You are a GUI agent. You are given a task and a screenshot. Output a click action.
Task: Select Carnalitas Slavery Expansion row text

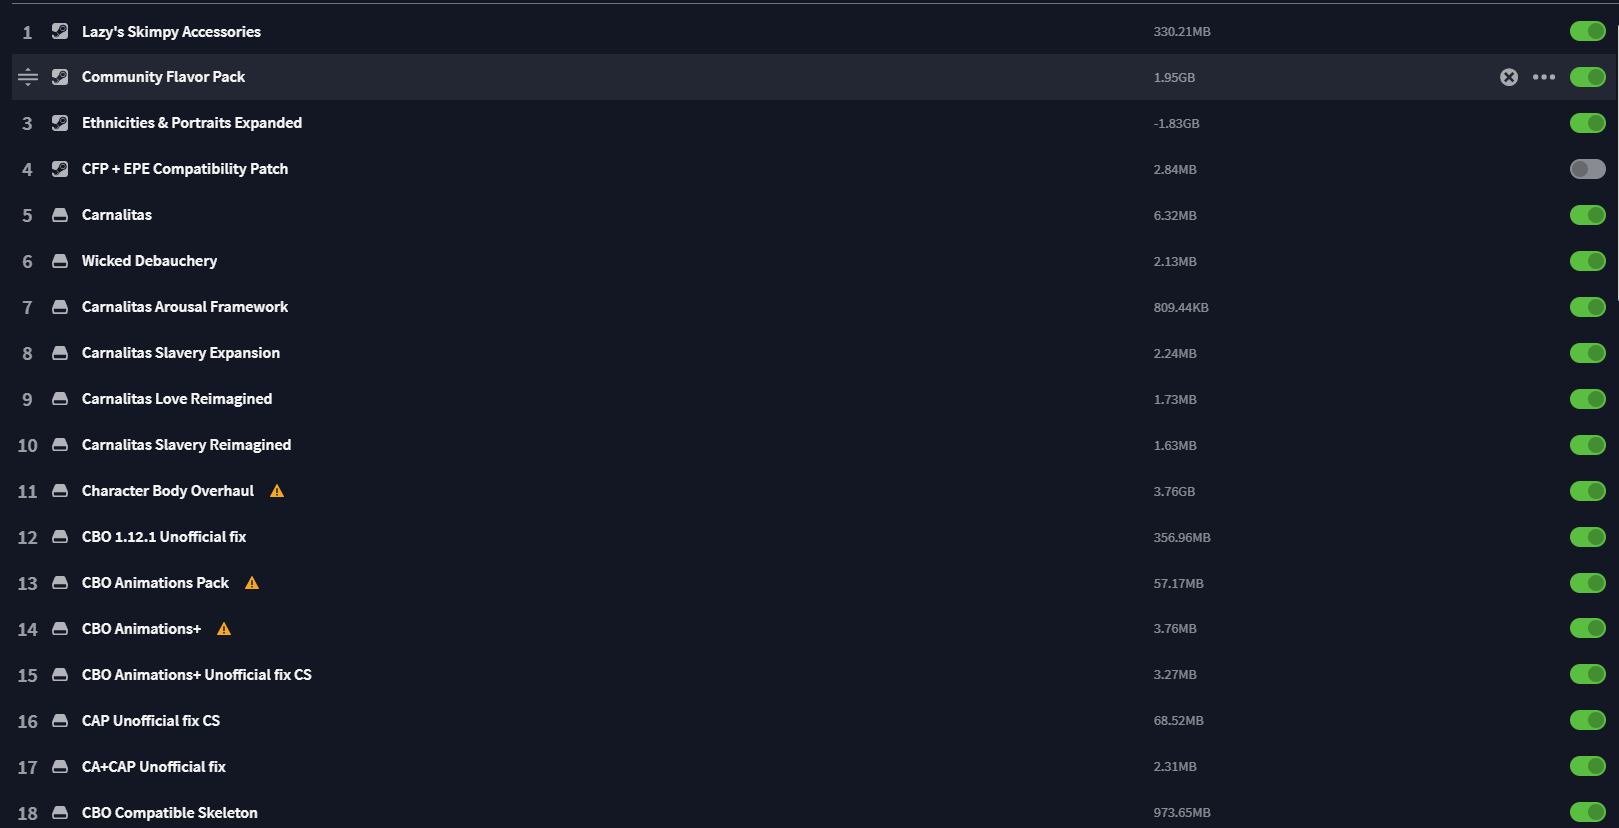pos(181,353)
